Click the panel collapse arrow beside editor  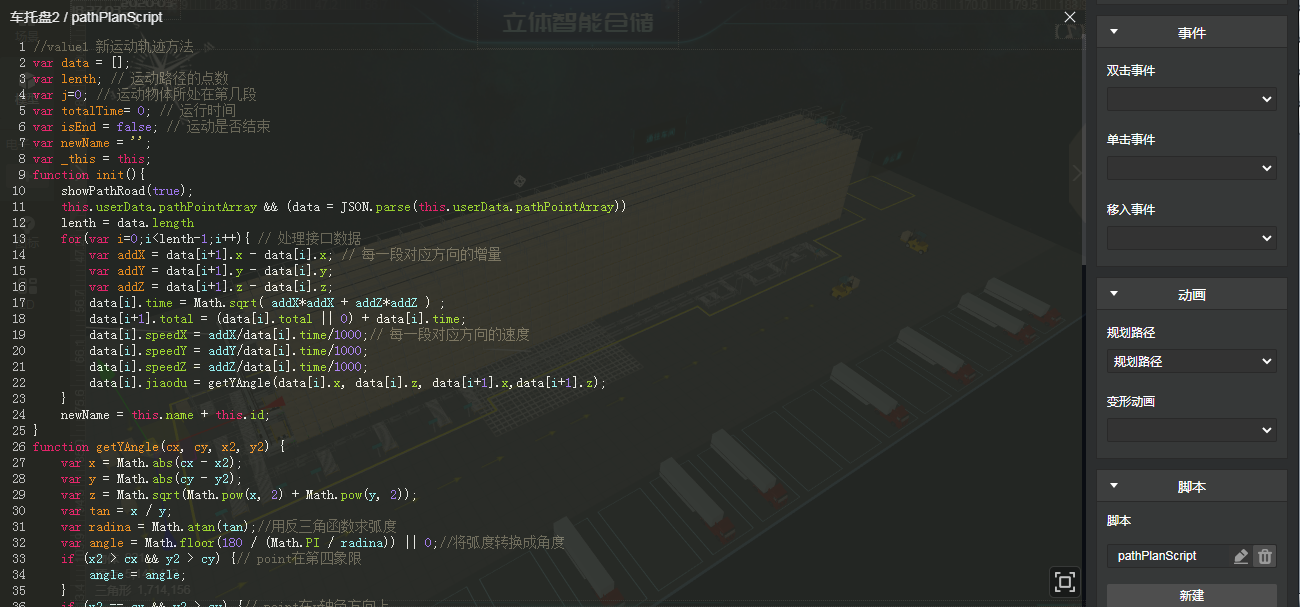click(1077, 173)
